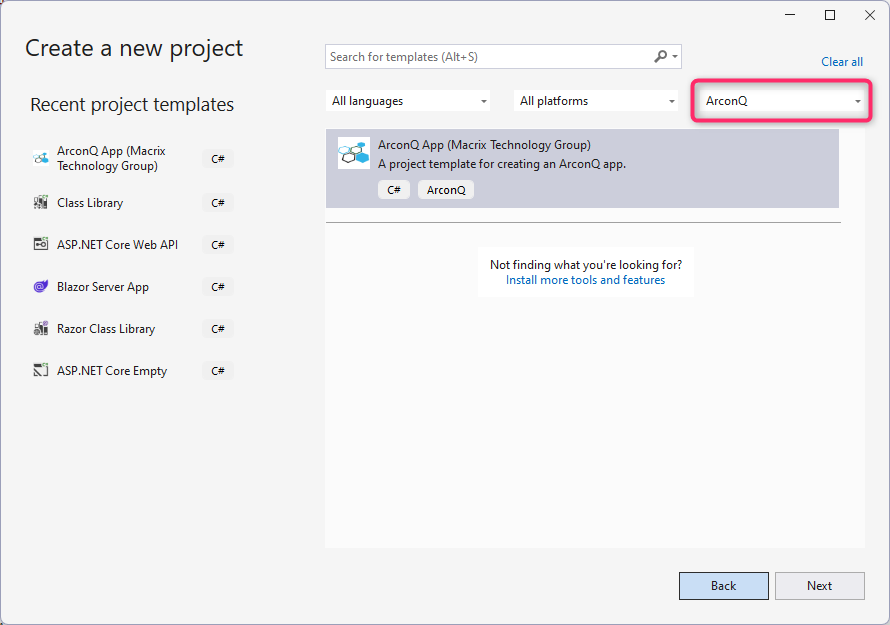
Task: Select Razor Class Library recent template
Action: tap(133, 329)
